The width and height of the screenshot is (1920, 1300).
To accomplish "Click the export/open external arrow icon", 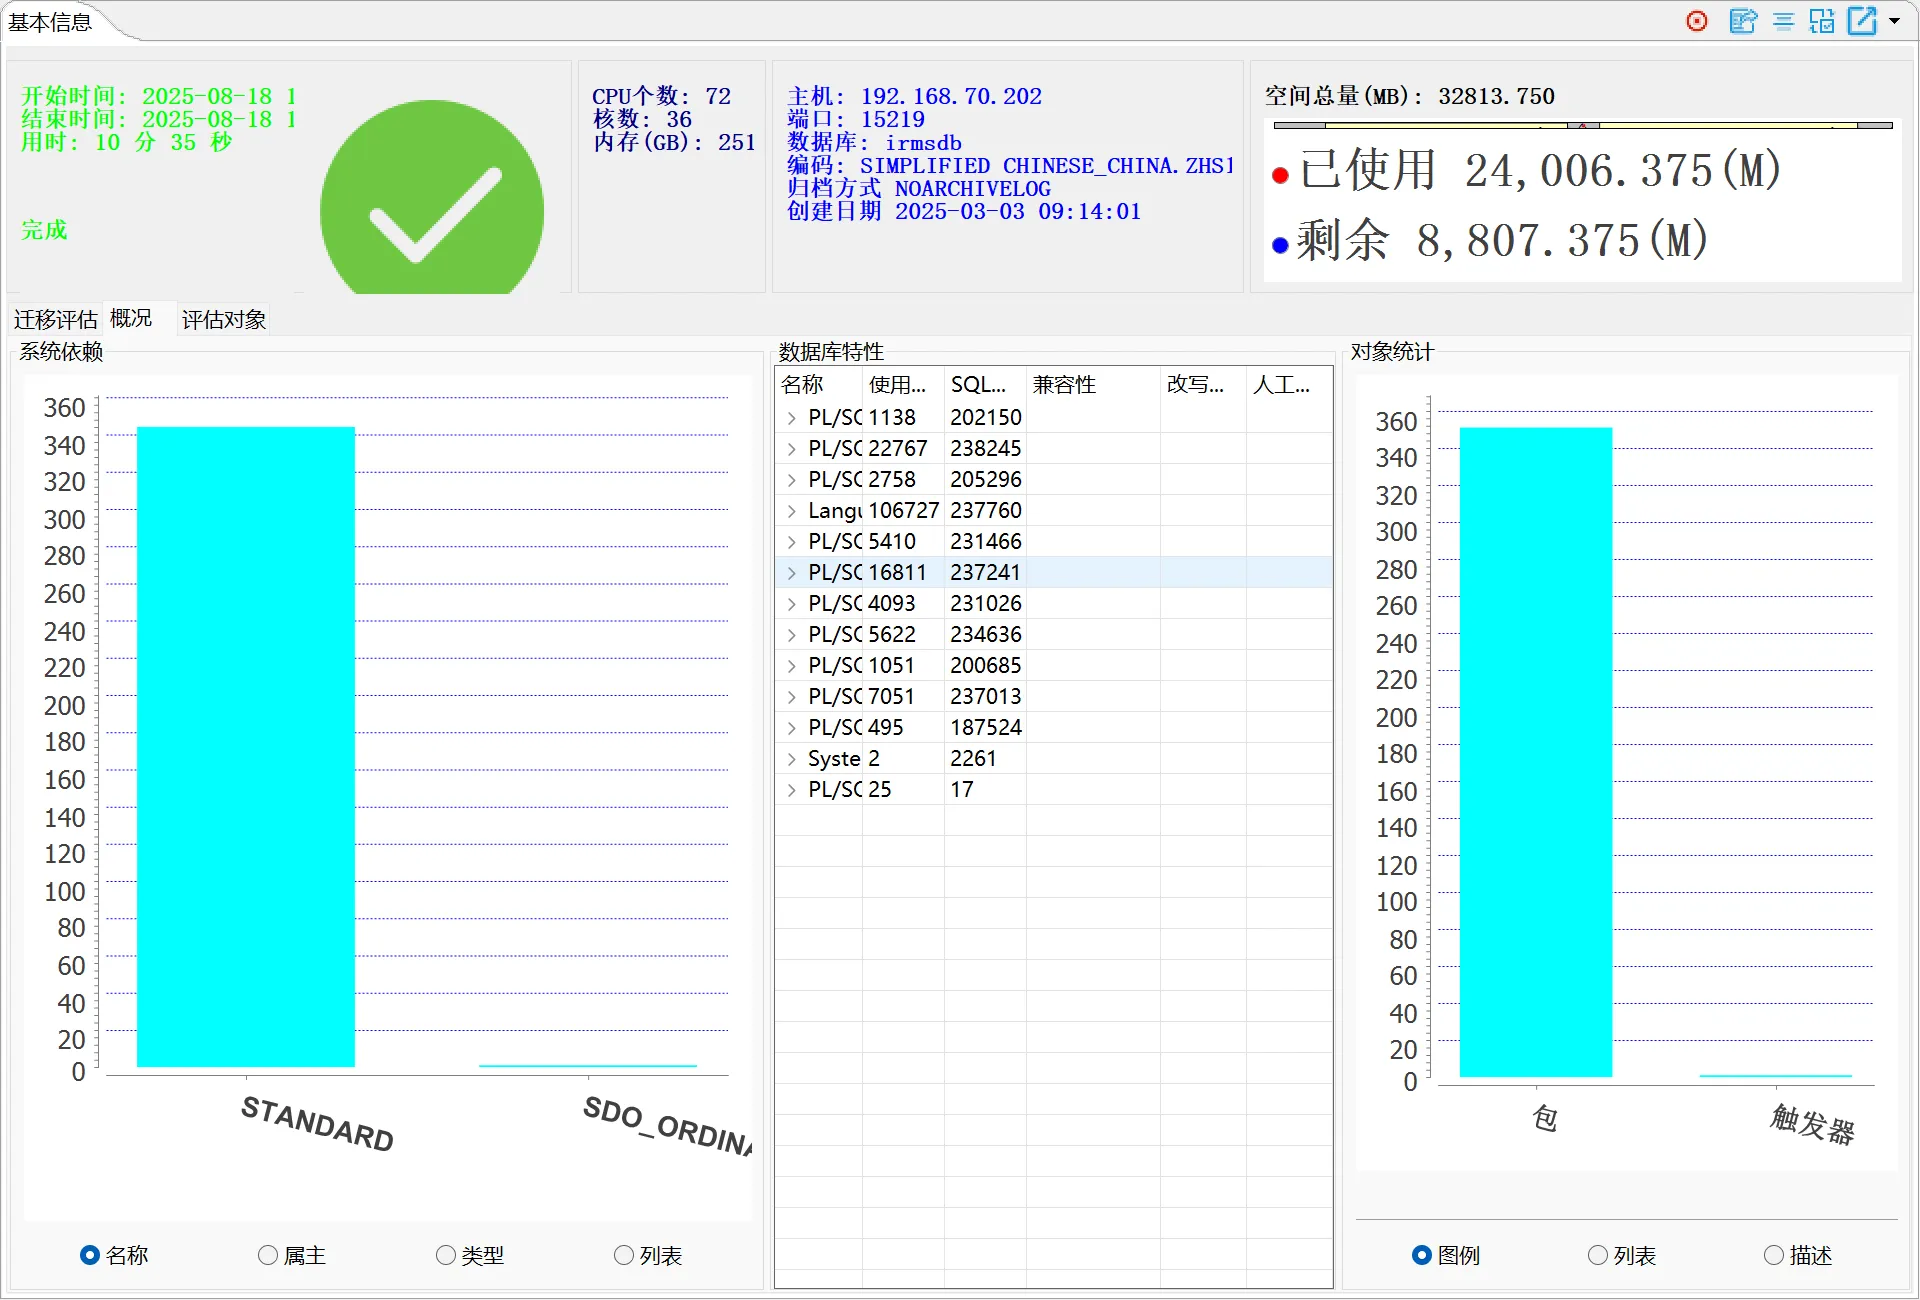I will [1862, 21].
